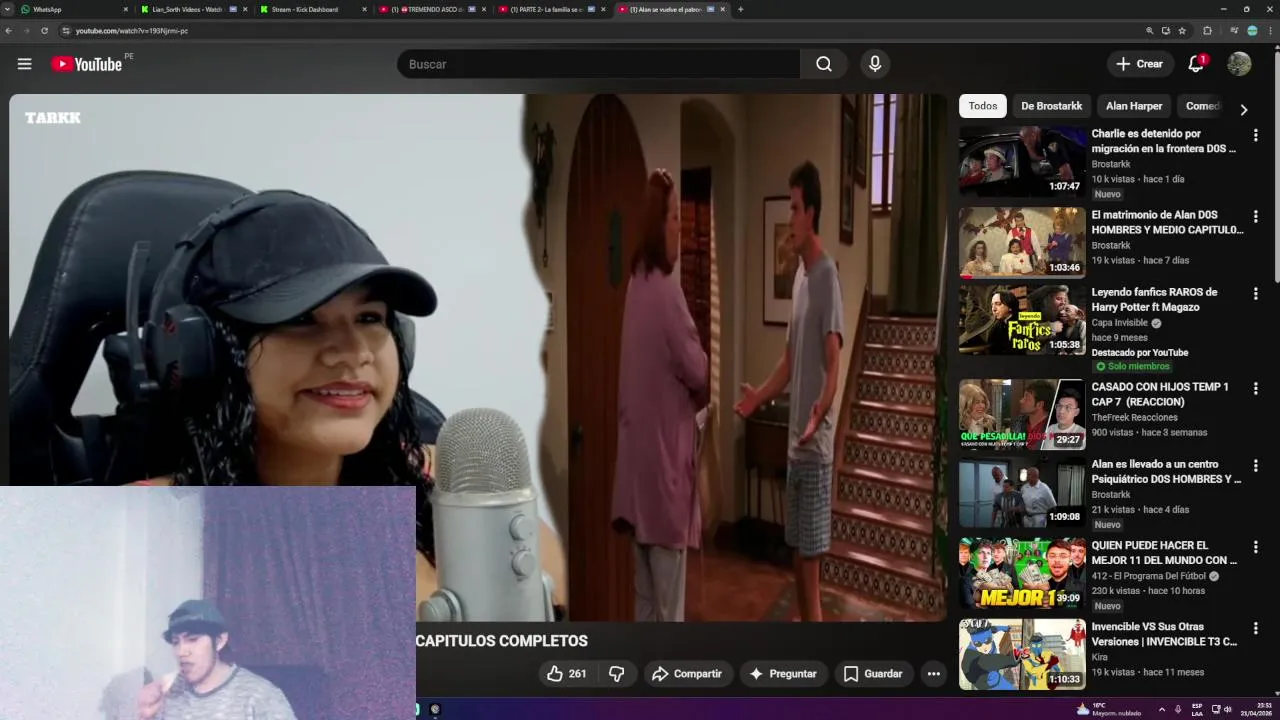Reload the page in browser toolbar

pos(44,31)
